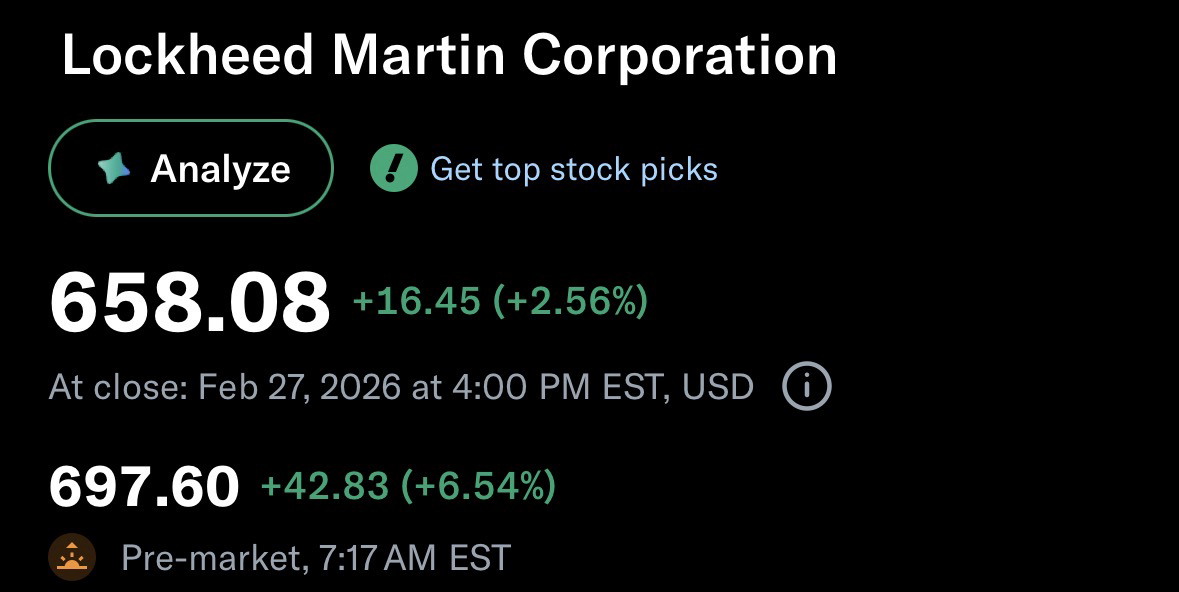1179x592 pixels.
Task: Click the +42.83 pre-market change value
Action: [324, 486]
